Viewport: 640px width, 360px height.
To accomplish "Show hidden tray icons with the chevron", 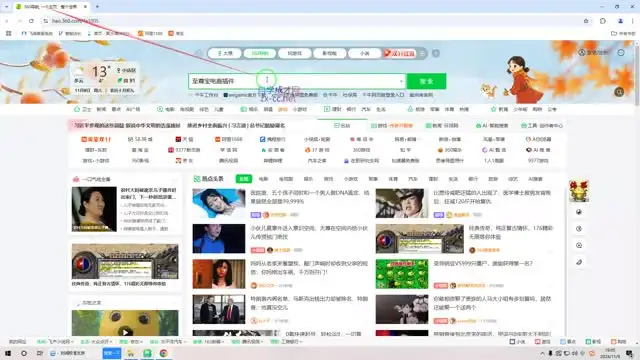I will click(x=542, y=353).
